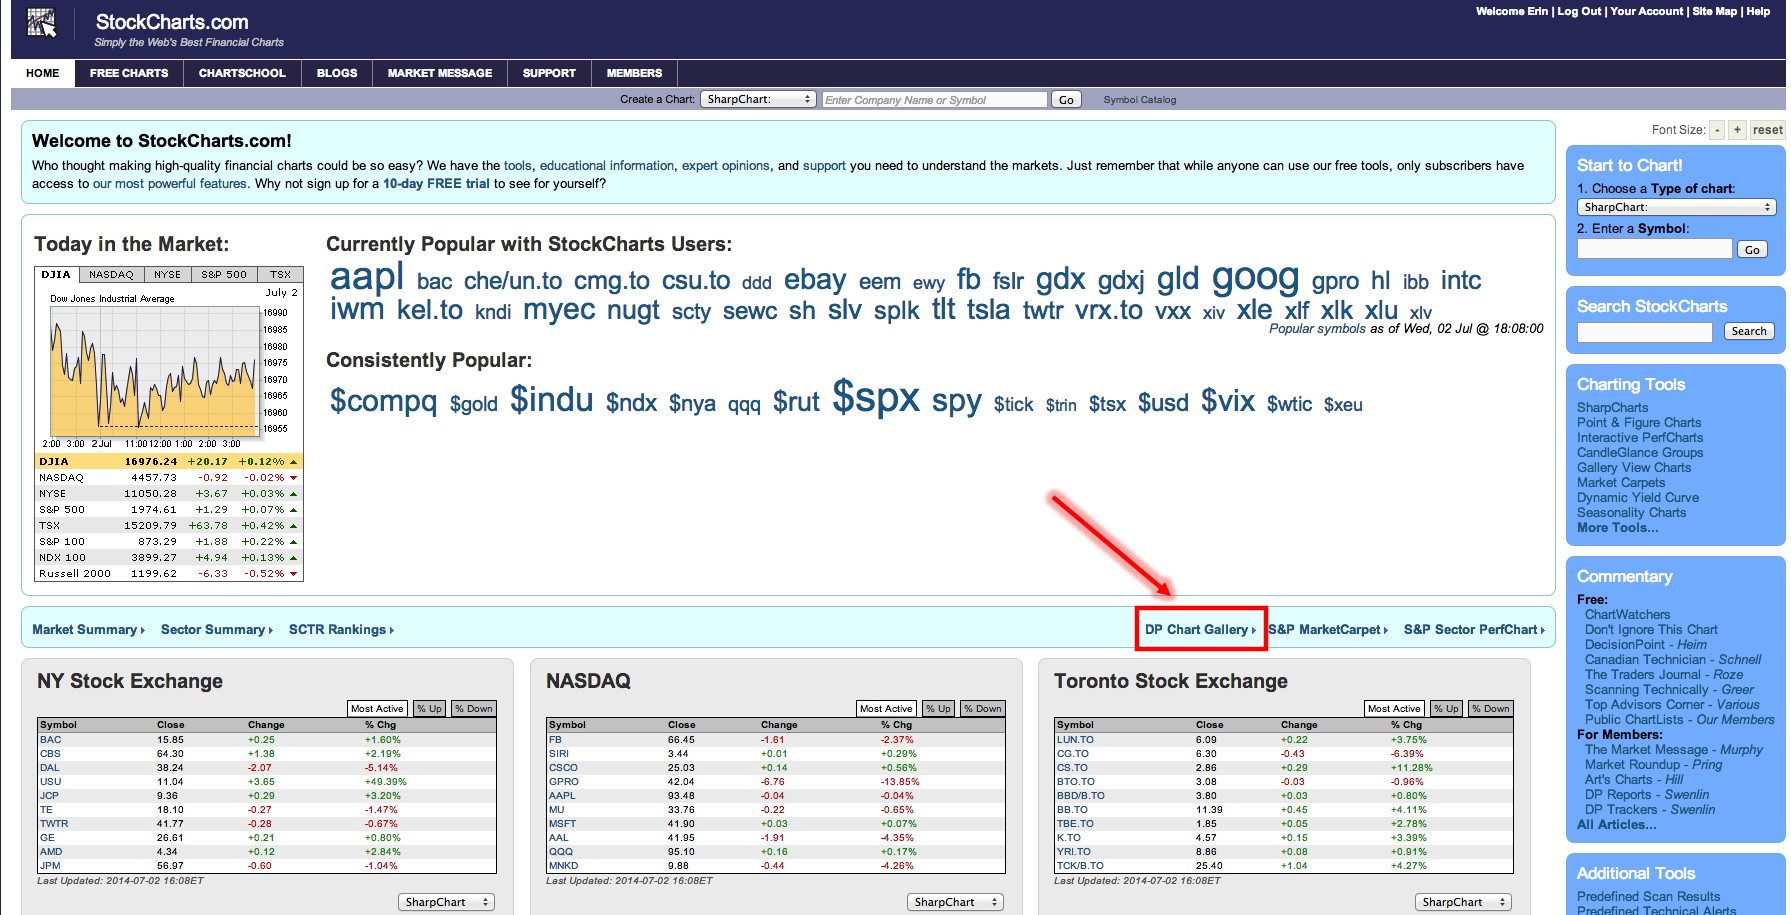The width and height of the screenshot is (1791, 915).
Task: Open S&P MarketCarpet link
Action: (1328, 630)
